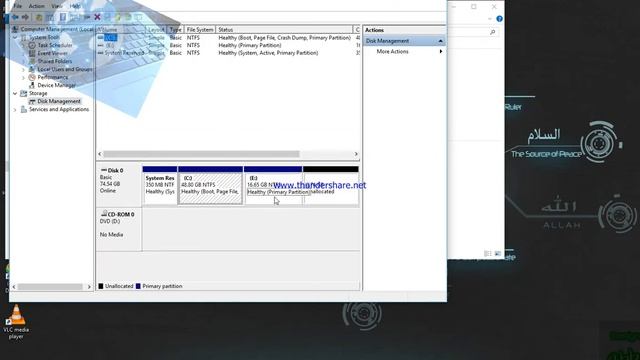The image size is (640, 360).
Task: Open the File menu
Action: click(x=17, y=6)
